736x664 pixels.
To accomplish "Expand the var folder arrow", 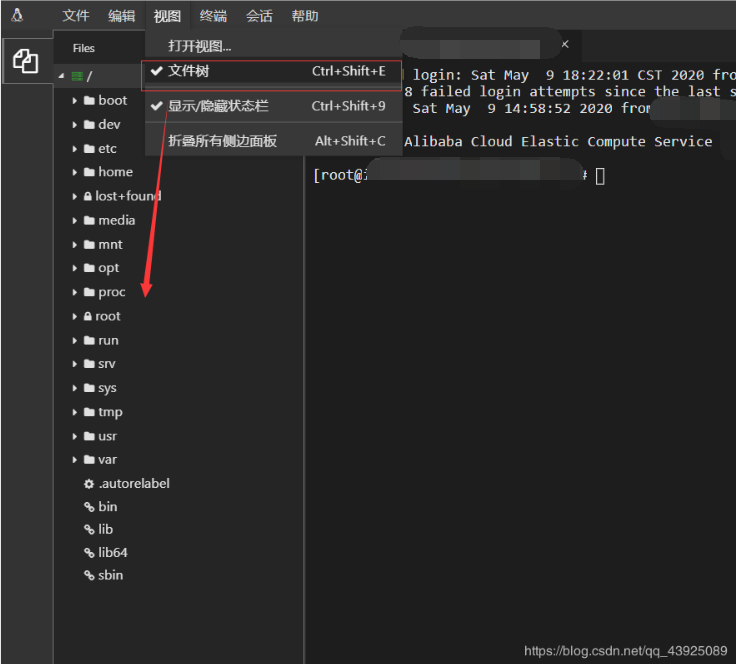I will click(x=75, y=460).
